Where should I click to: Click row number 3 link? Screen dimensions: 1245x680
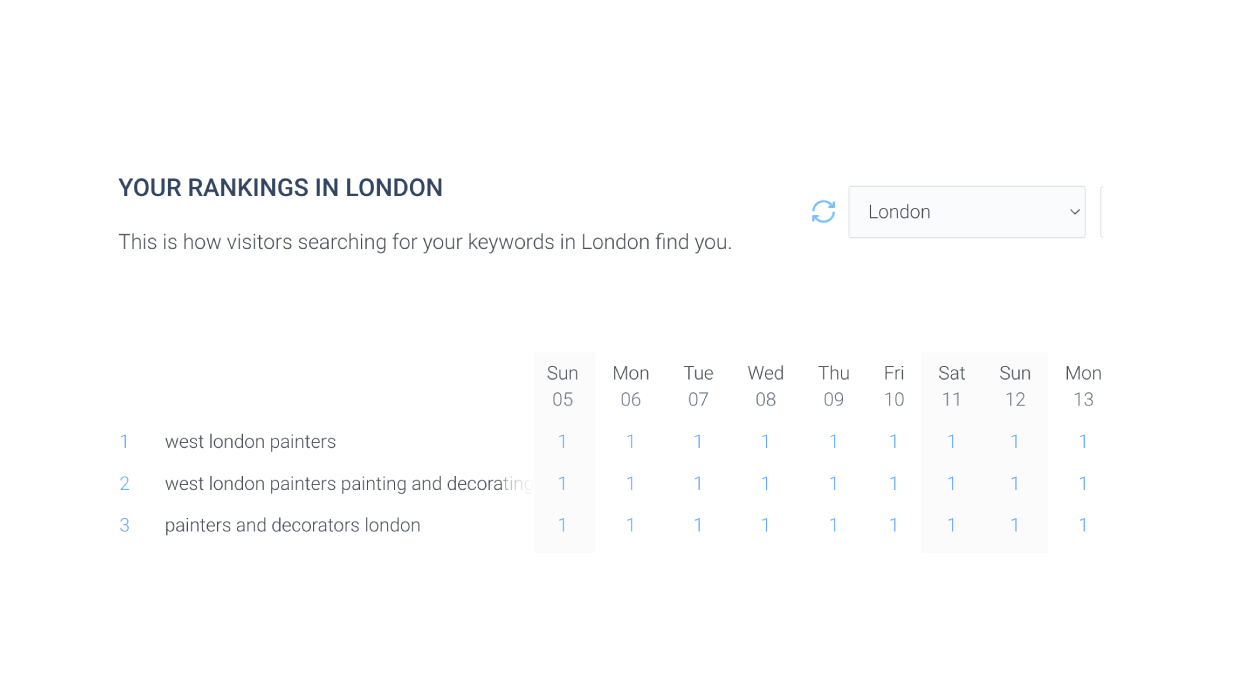125,526
